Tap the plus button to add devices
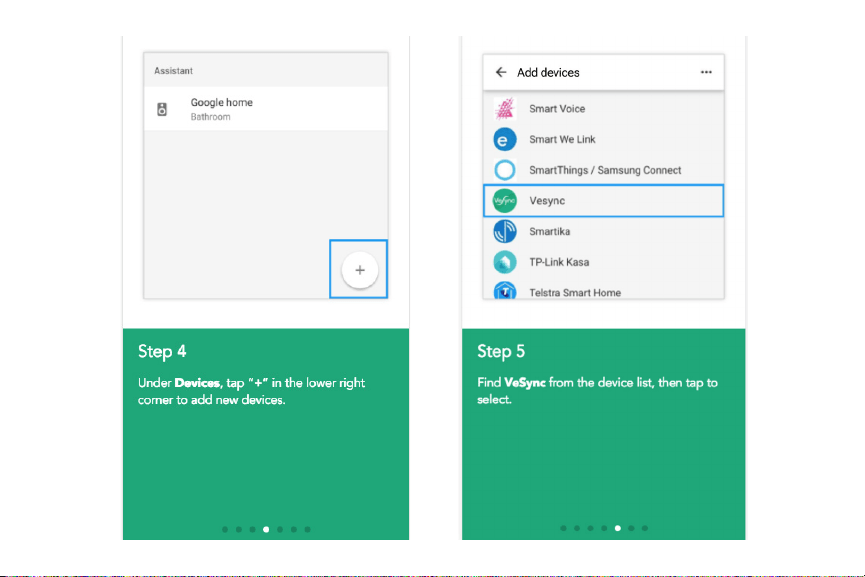Image resolution: width=865 pixels, height=577 pixels. tap(360, 270)
